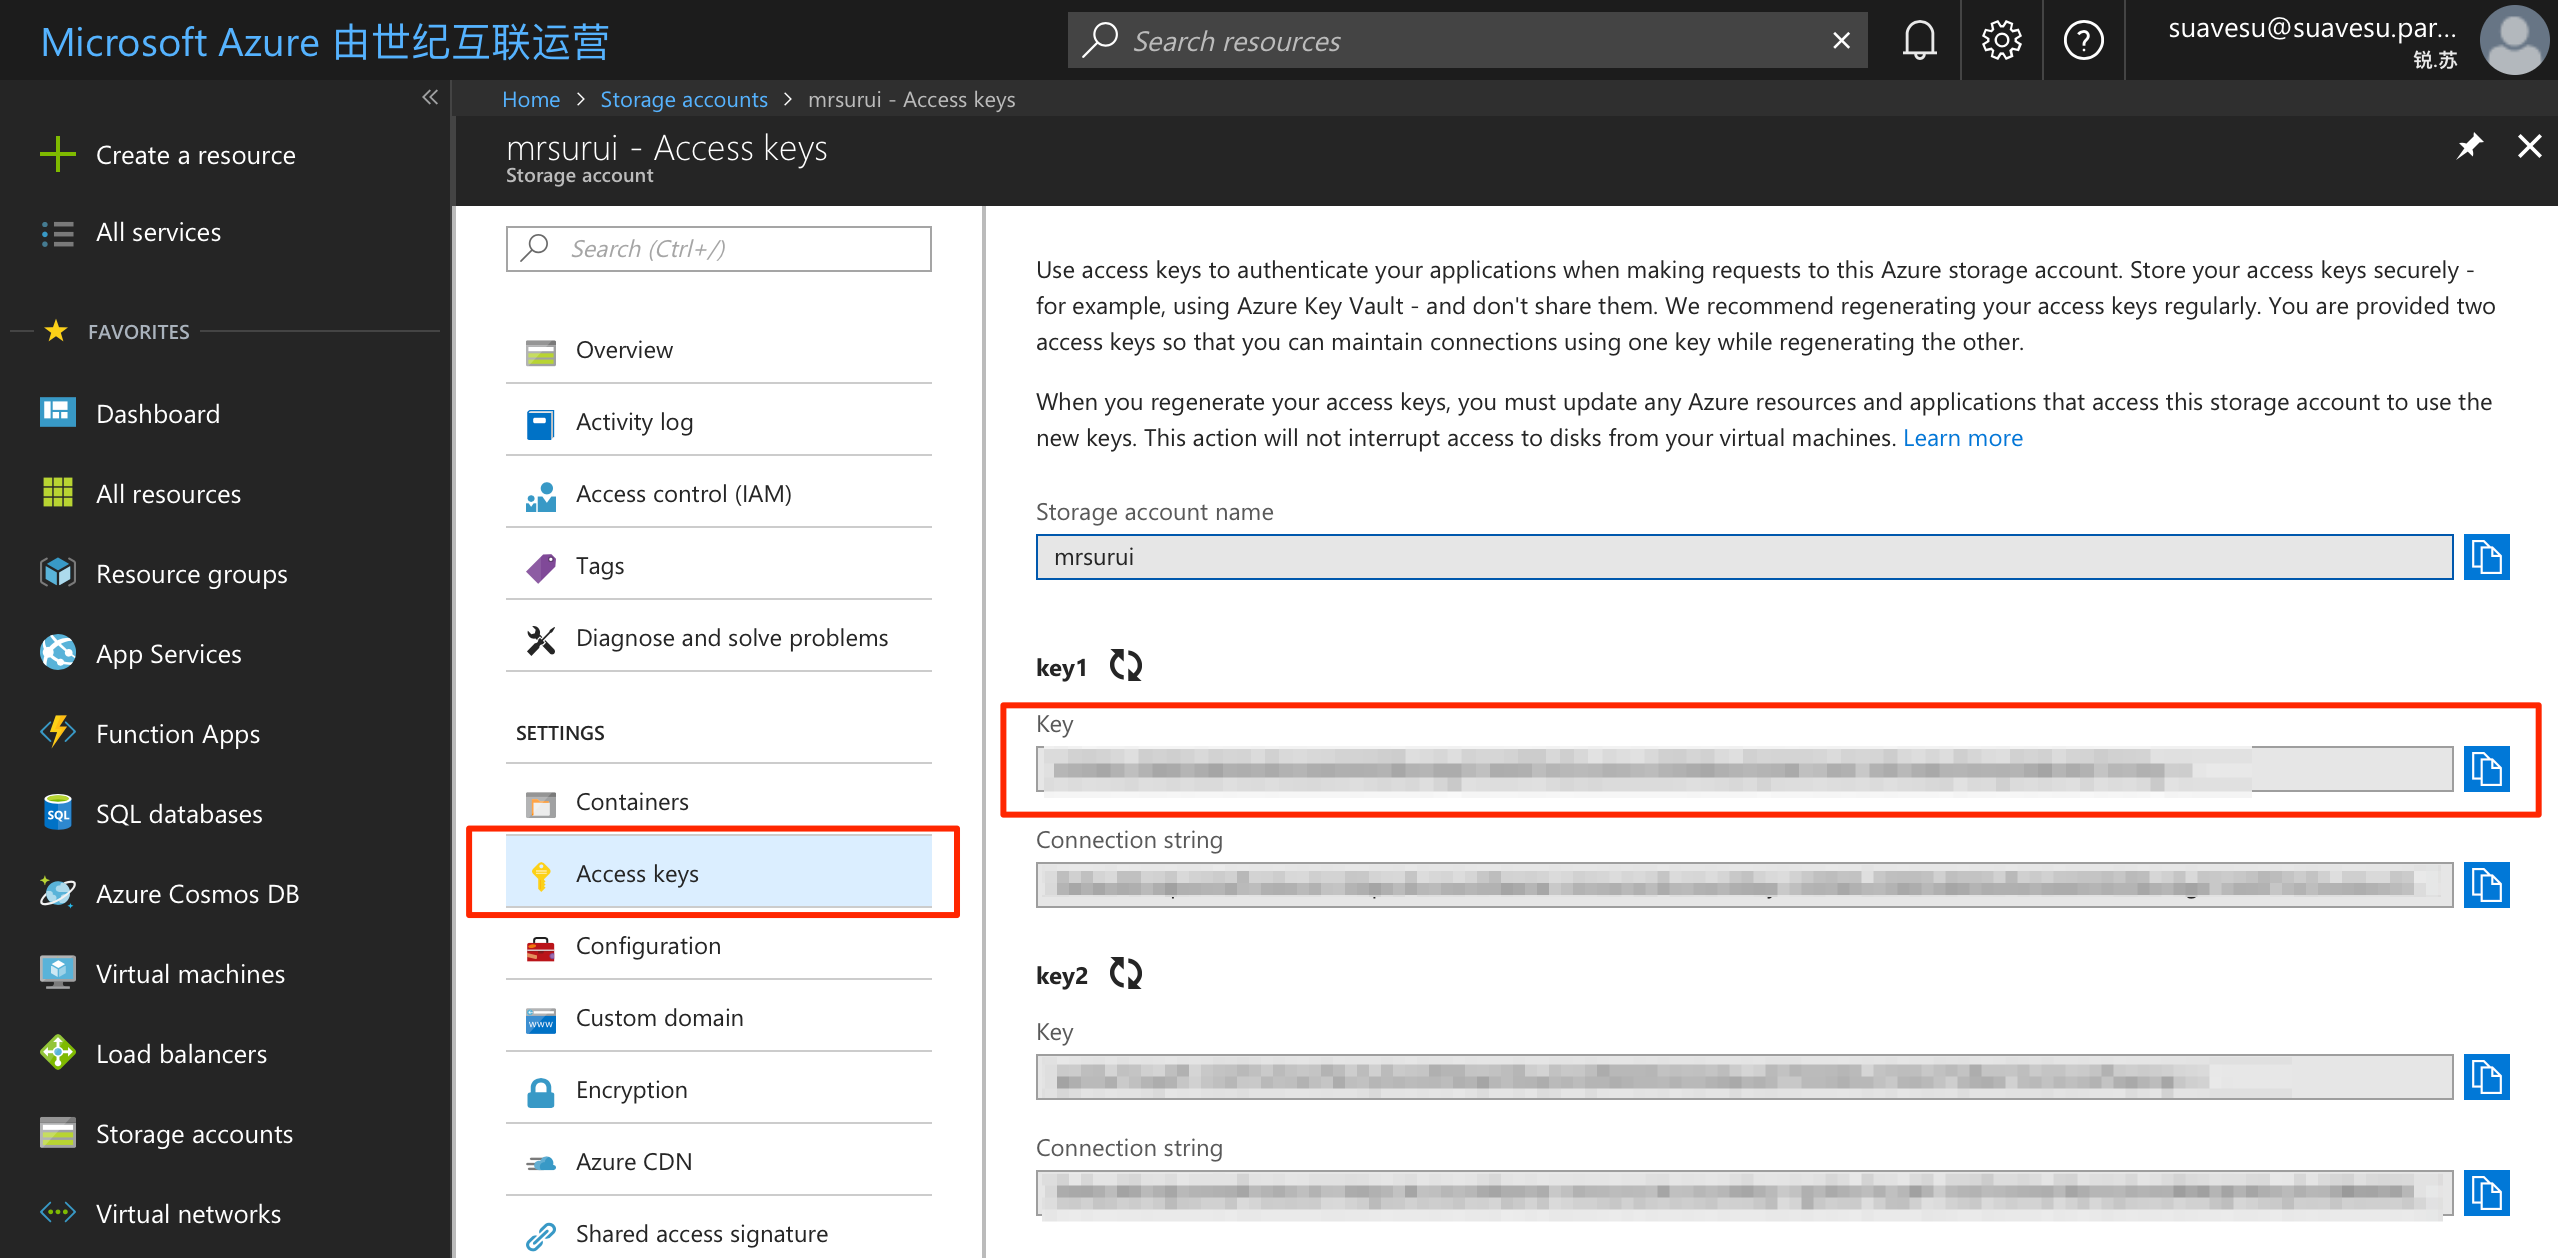2558x1258 pixels.
Task: Open Create a resource with the plus icon
Action: click(57, 154)
